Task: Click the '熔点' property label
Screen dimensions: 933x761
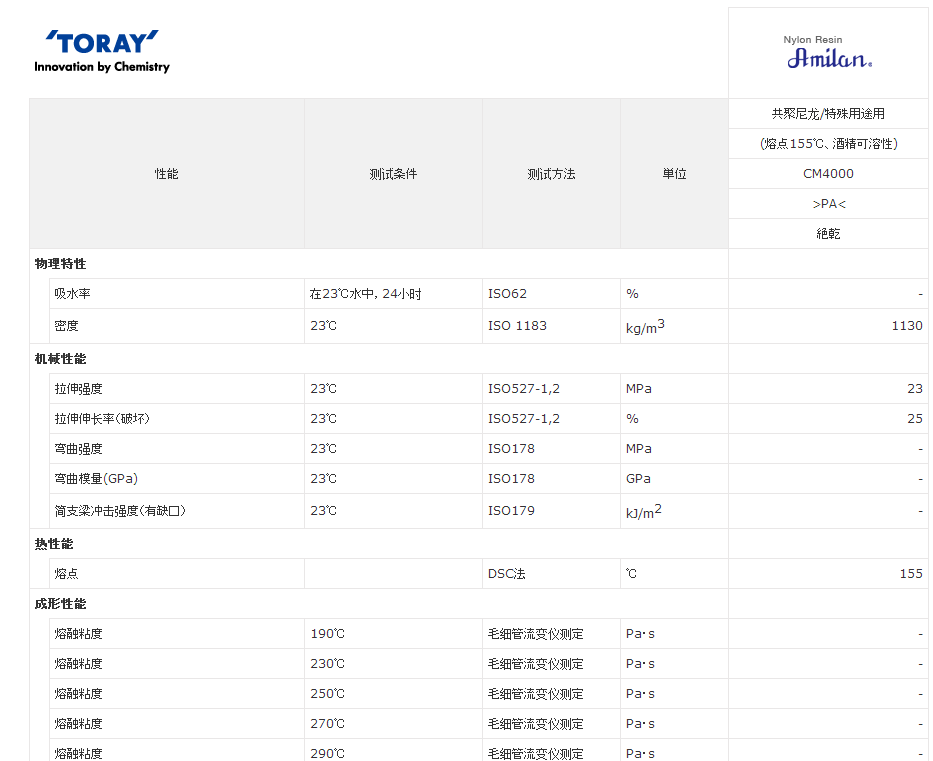Action: tap(66, 574)
